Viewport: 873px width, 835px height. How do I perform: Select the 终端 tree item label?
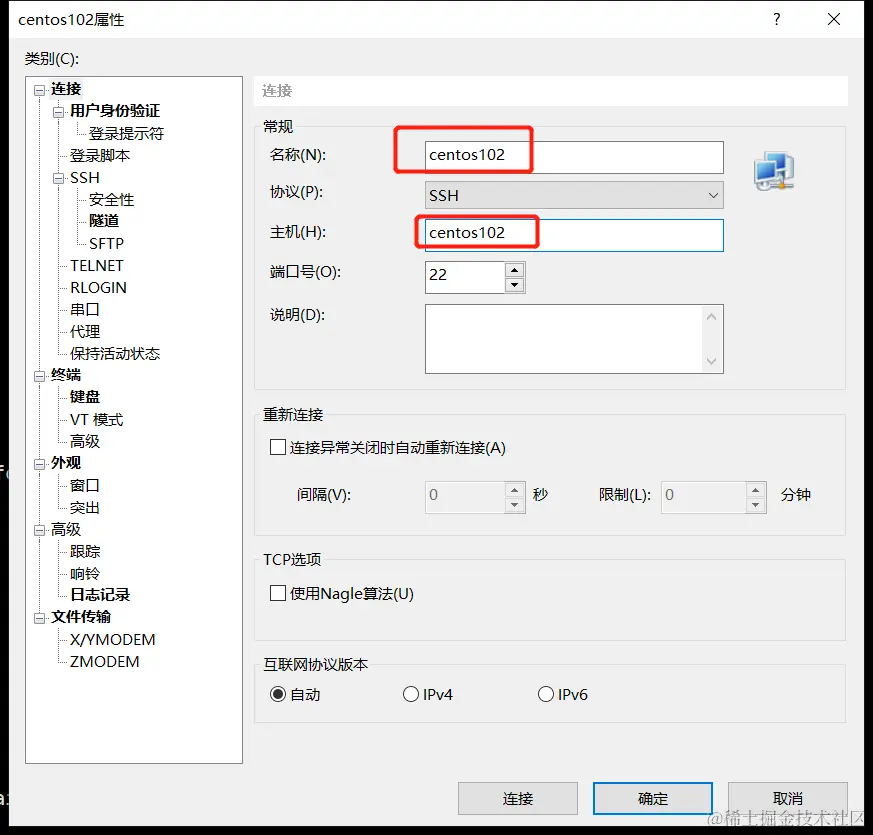tap(66, 375)
